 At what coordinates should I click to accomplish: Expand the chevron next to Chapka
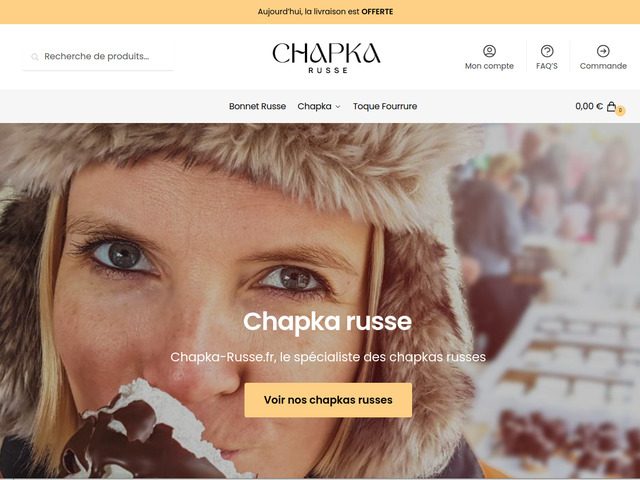338,107
